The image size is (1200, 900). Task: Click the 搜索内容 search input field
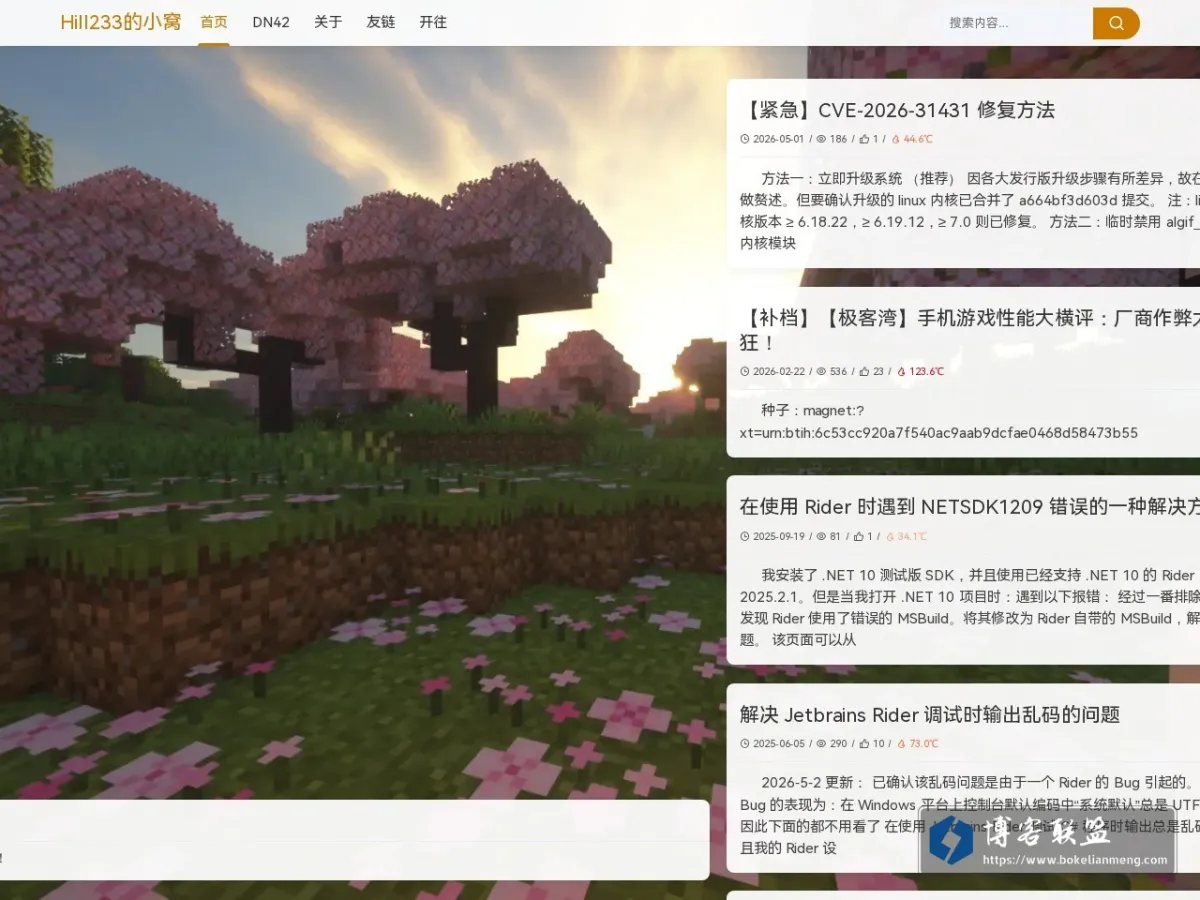click(x=1017, y=23)
